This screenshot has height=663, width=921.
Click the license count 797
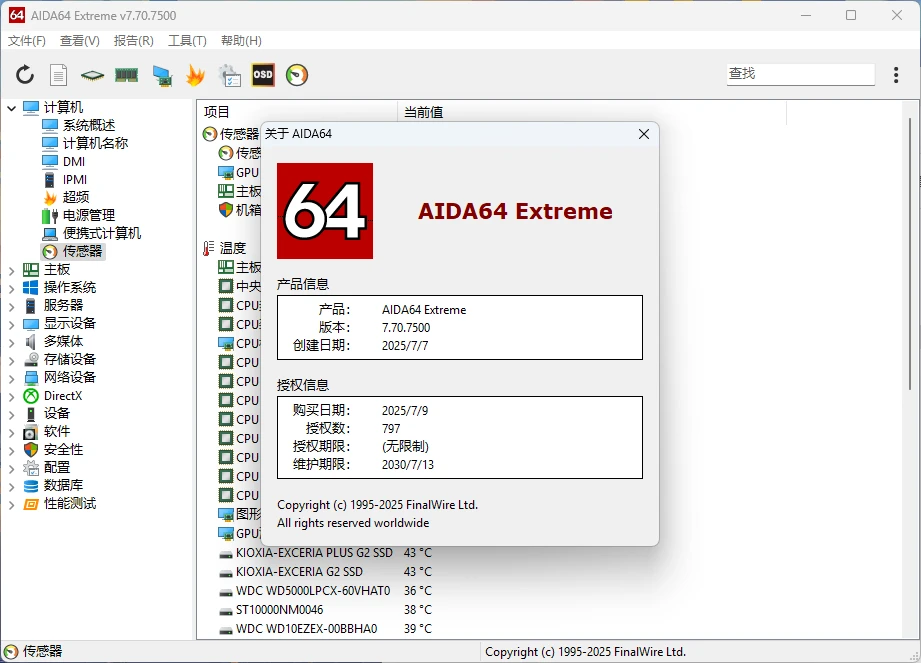coord(391,429)
